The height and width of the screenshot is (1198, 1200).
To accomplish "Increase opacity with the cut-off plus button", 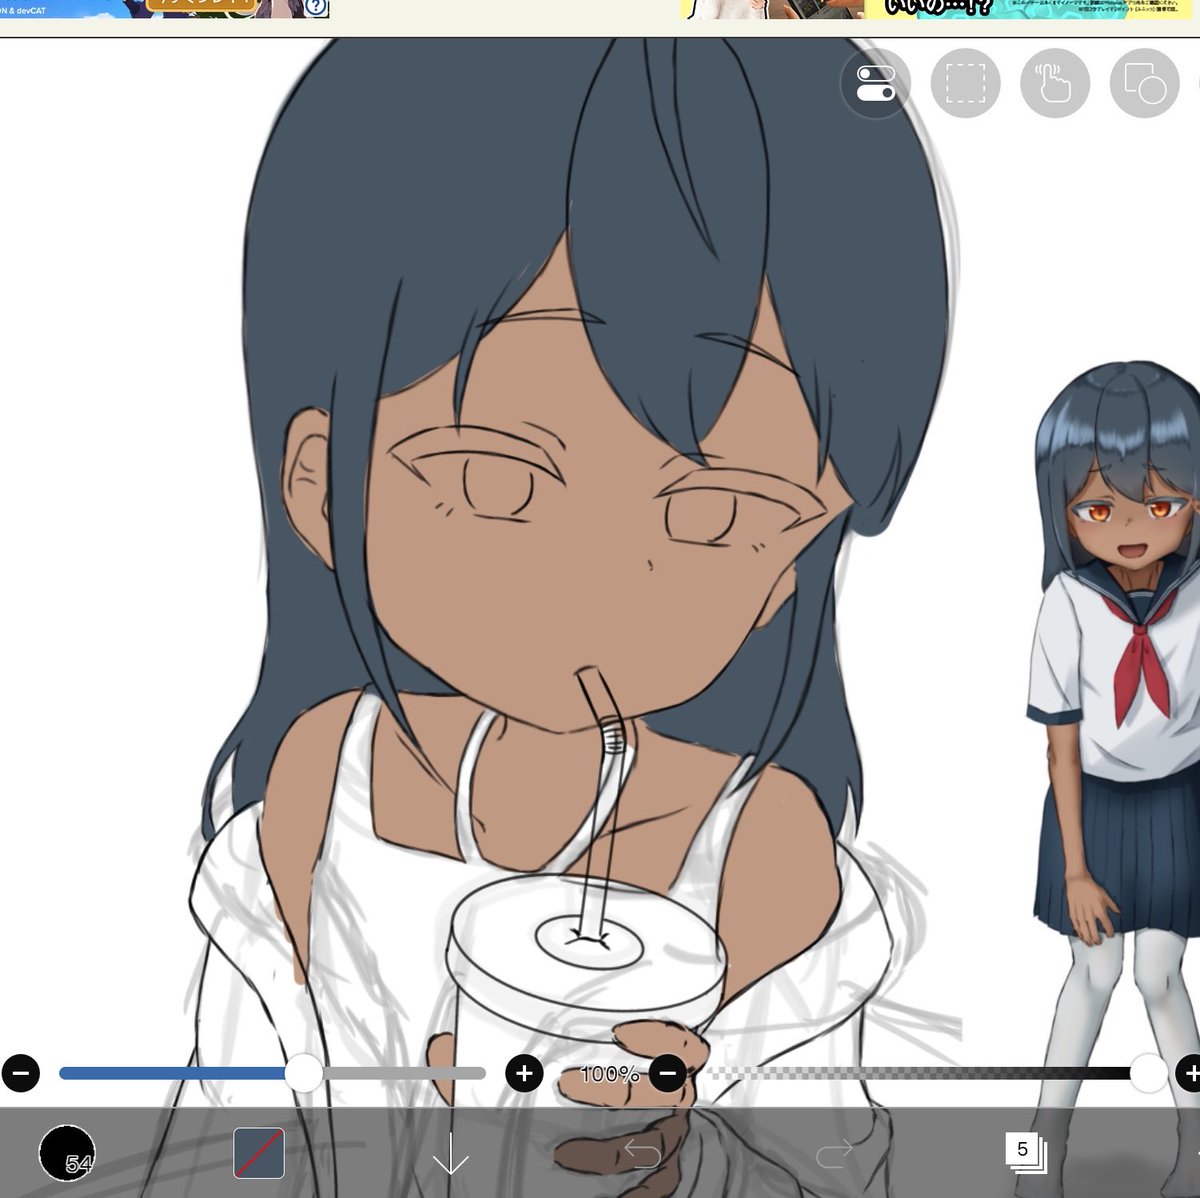I will (1189, 1074).
